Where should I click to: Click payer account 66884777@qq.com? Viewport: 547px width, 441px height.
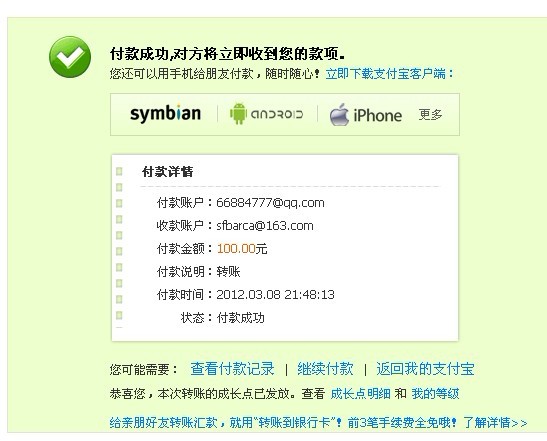click(x=270, y=203)
